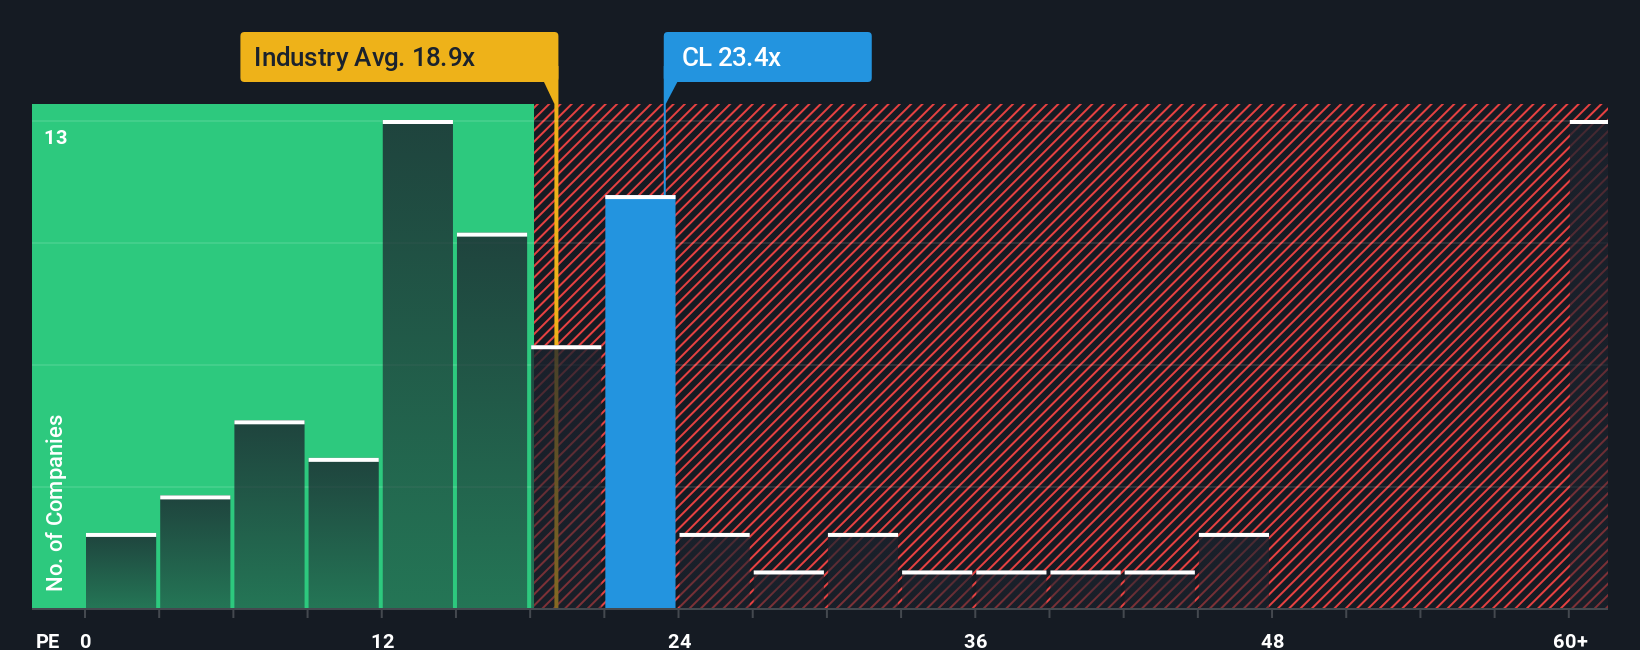The width and height of the screenshot is (1640, 650).
Task: Select the 60+ PE bar
Action: 1588,364
